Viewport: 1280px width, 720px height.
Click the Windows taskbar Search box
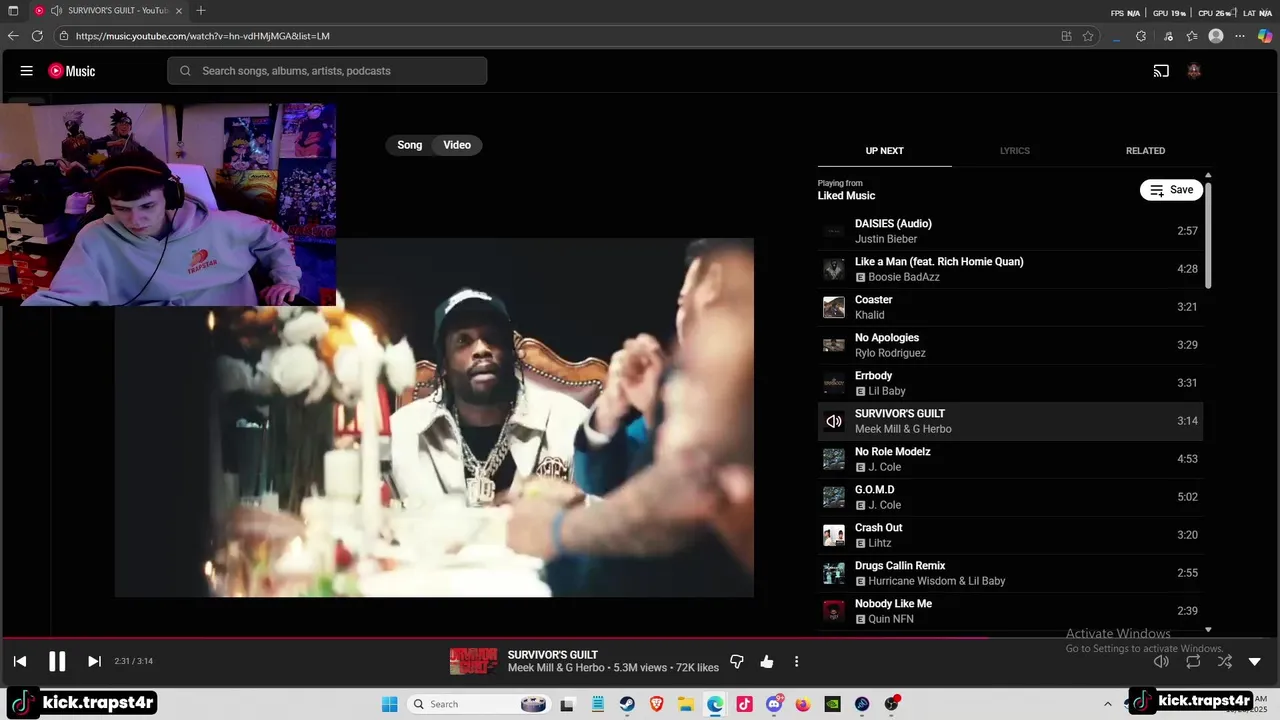tap(477, 704)
